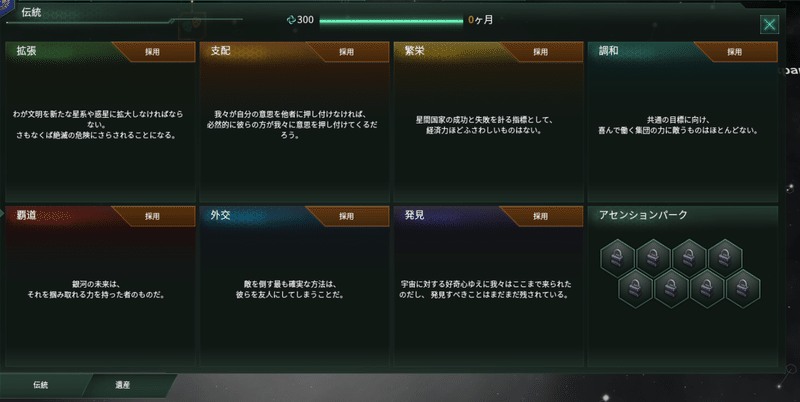Switch to the 伝統 tab
The height and width of the screenshot is (402, 800).
pyautogui.click(x=41, y=385)
